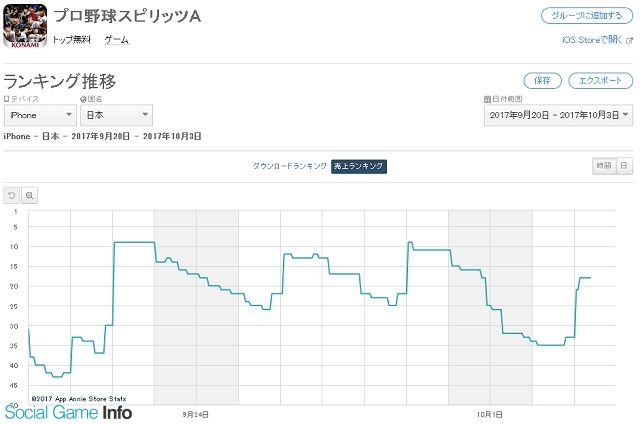Click the Pro Yakyuu Spirits A app icon
Screen dimensions: 640x425
pyautogui.click(x=25, y=26)
